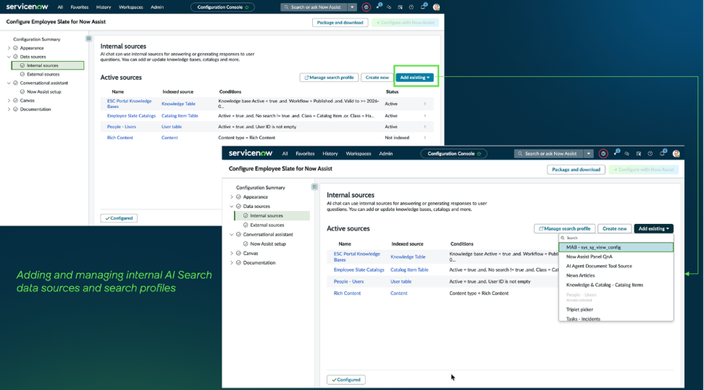This screenshot has width=704, height=390.
Task: Open chat bubbles icon in back window header
Action: [389, 7]
